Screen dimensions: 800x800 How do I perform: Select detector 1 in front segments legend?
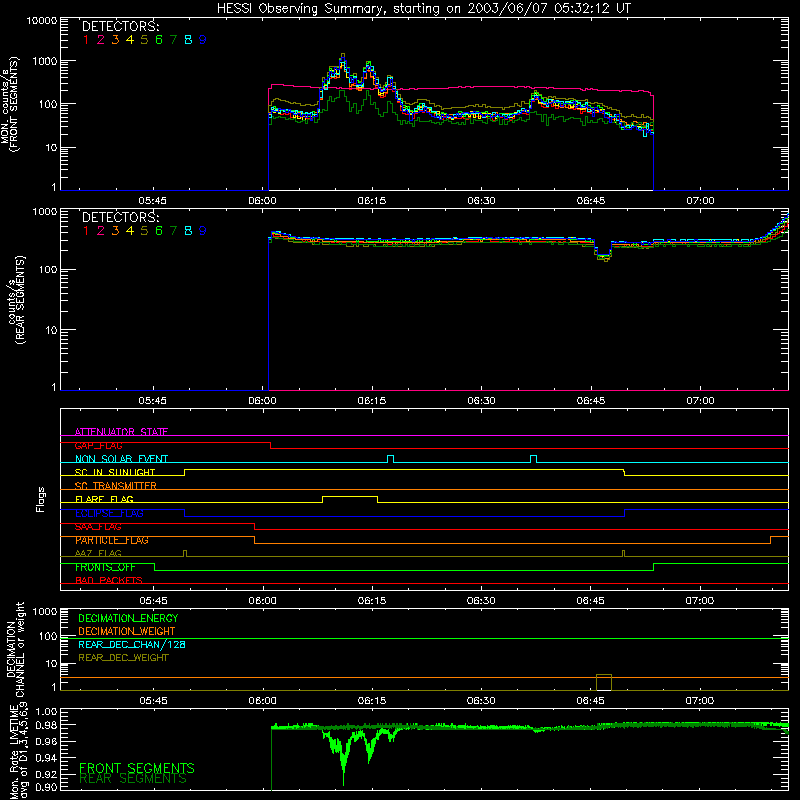86,40
